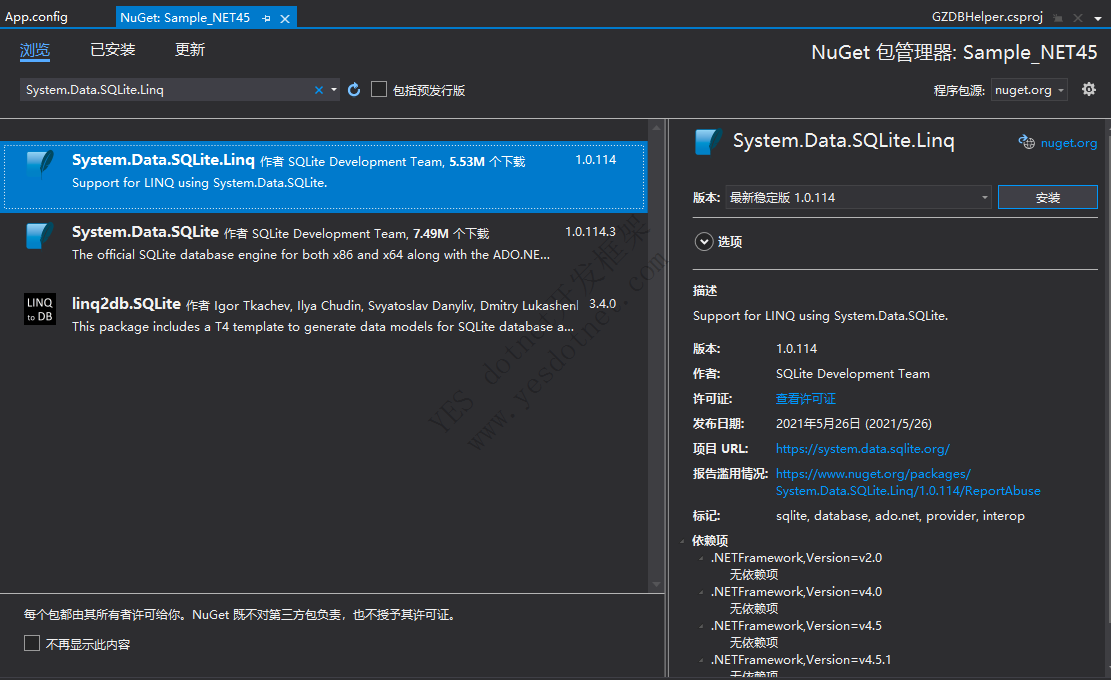Image resolution: width=1111 pixels, height=680 pixels.
Task: Click the 每个包都由其所有者许可给你 disclaimer text
Action: [x=239, y=615]
